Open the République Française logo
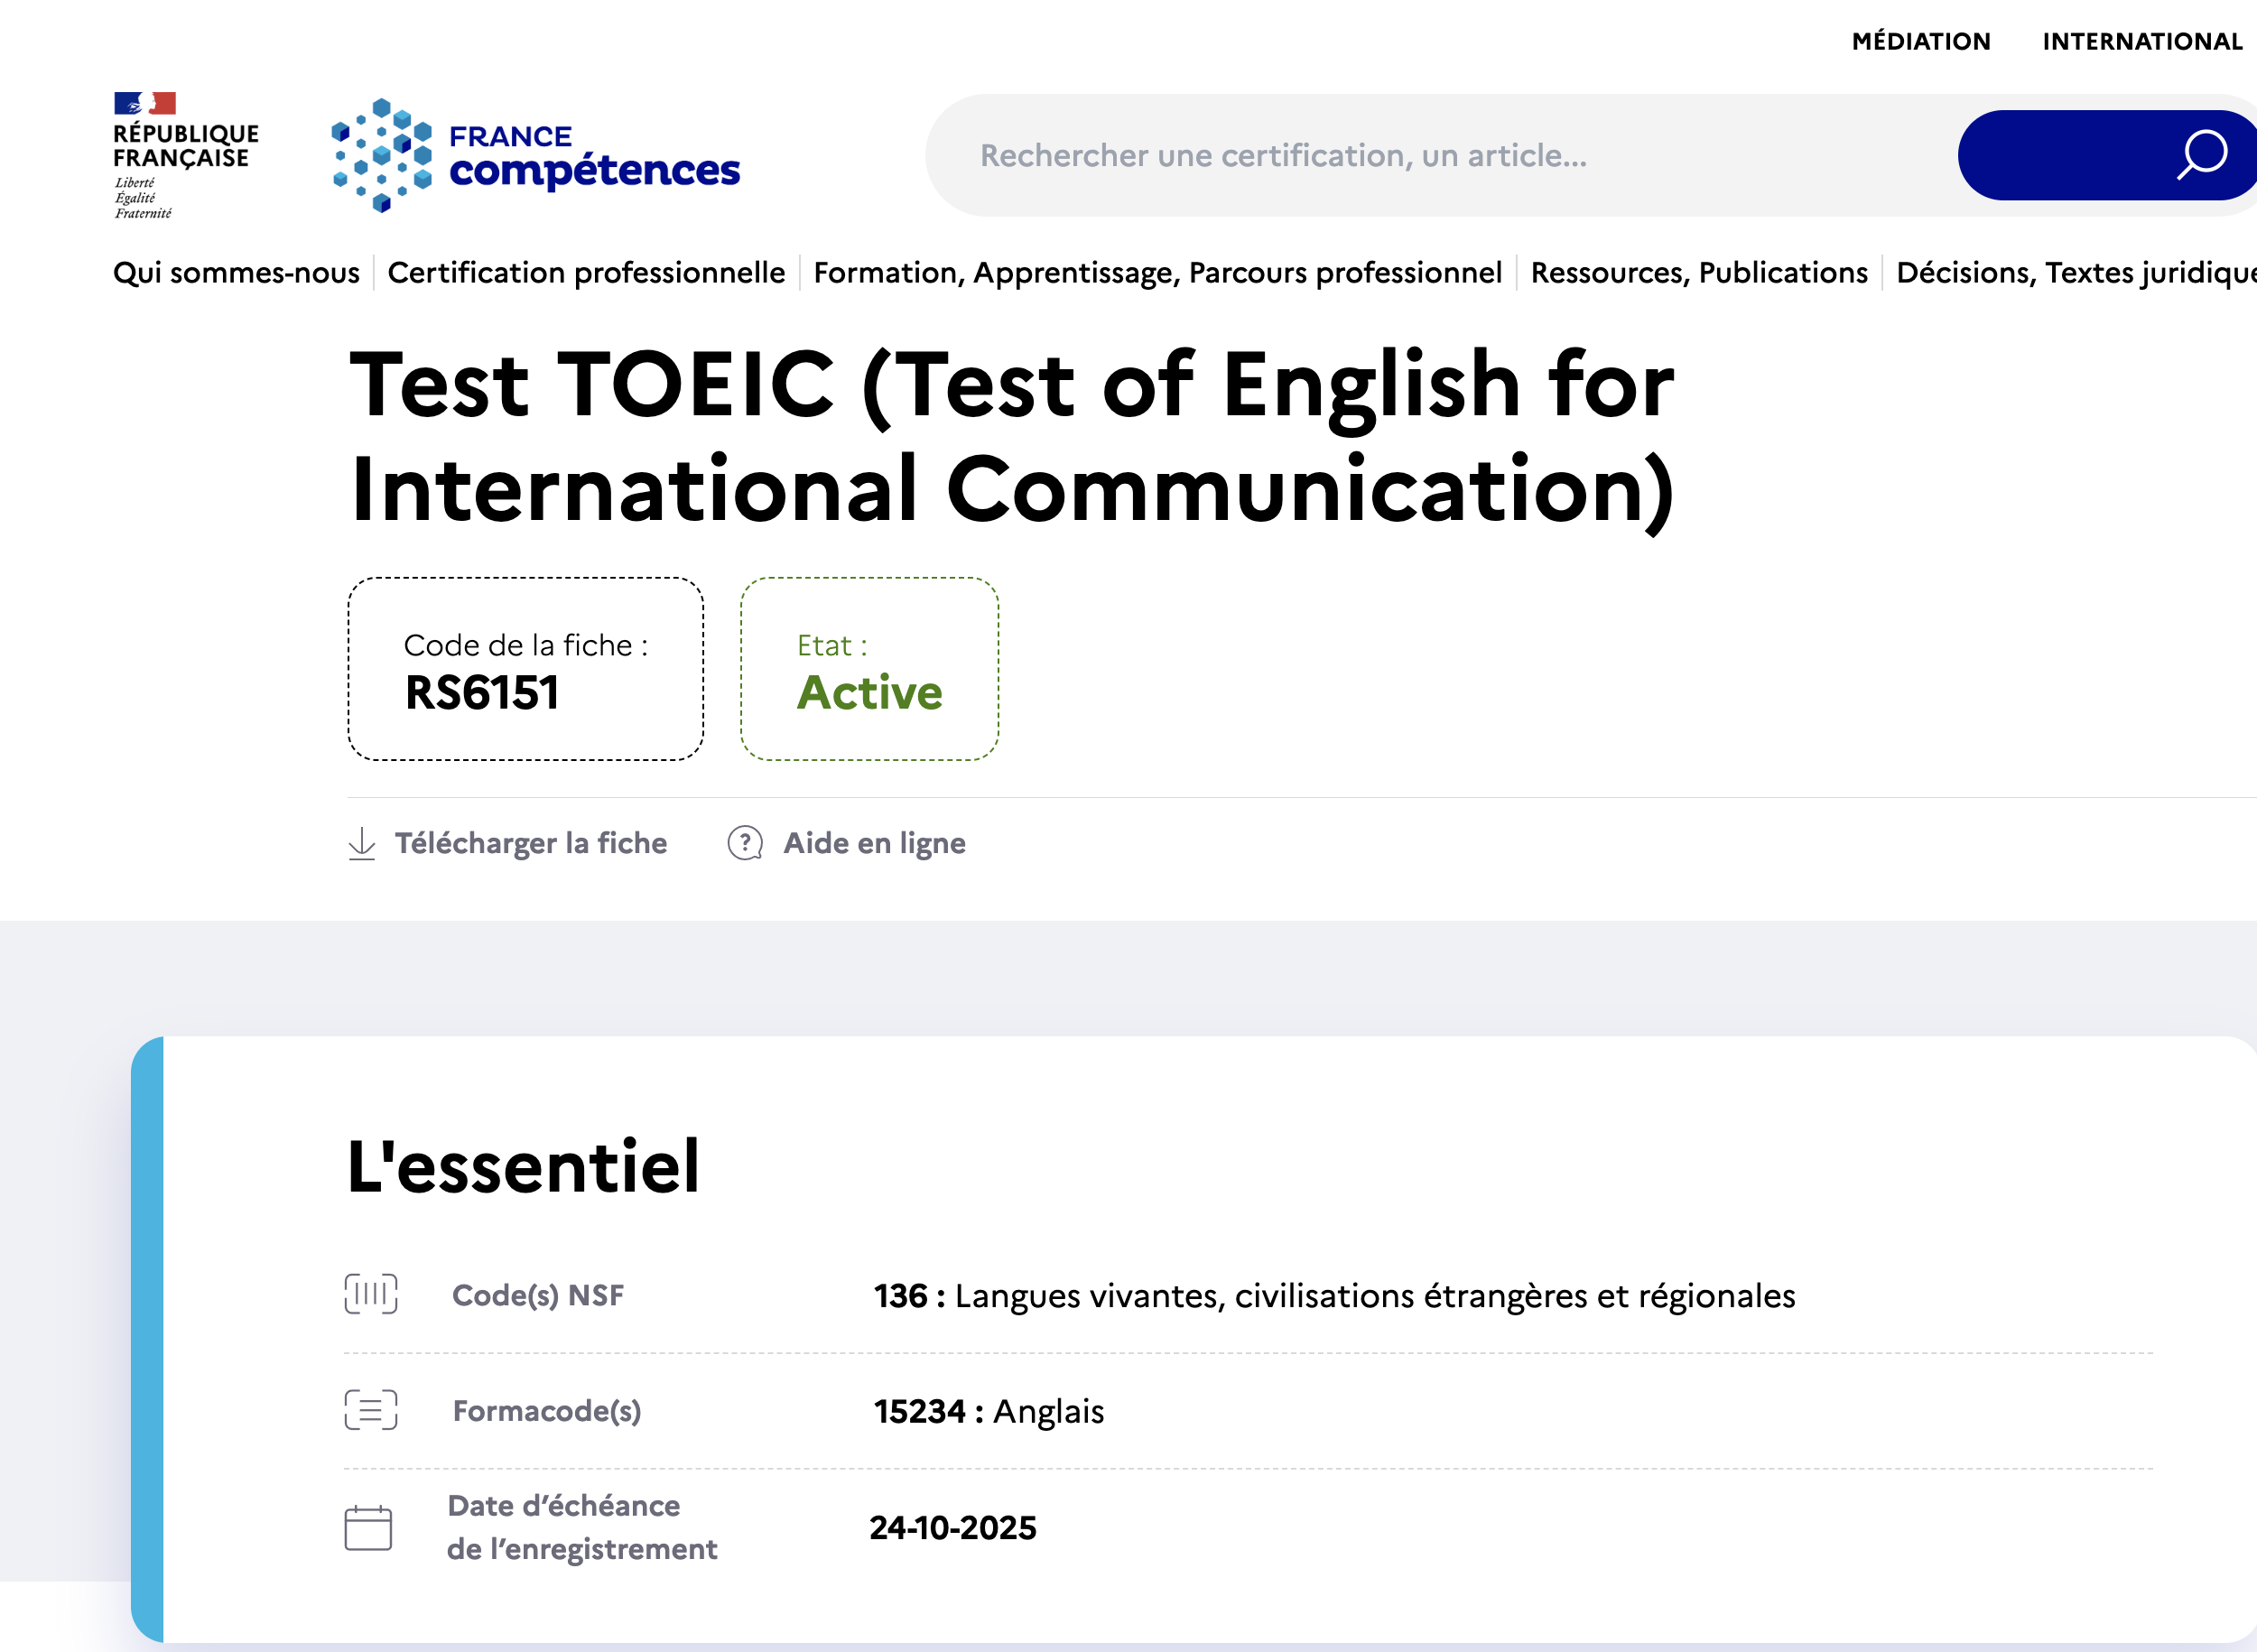Viewport: 2257px width, 1652px height. point(186,155)
